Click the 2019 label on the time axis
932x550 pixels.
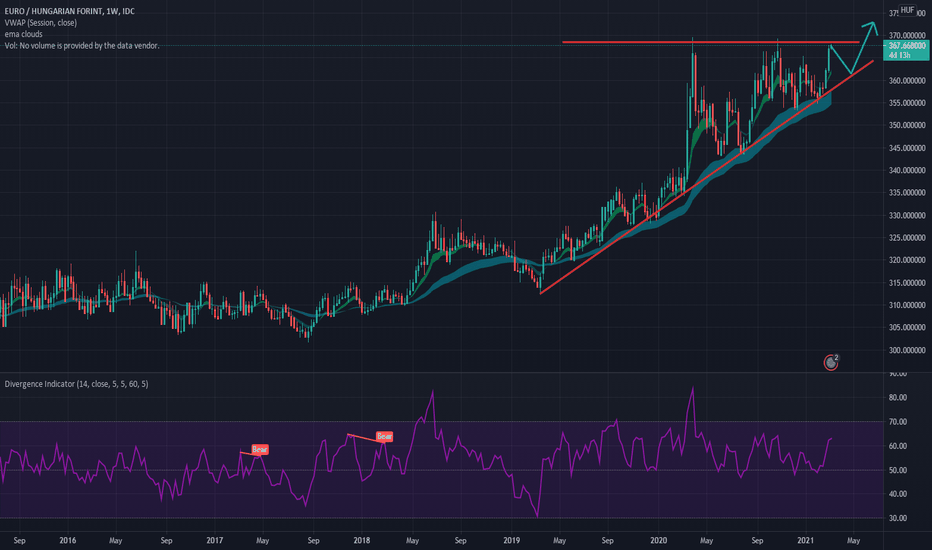click(511, 540)
